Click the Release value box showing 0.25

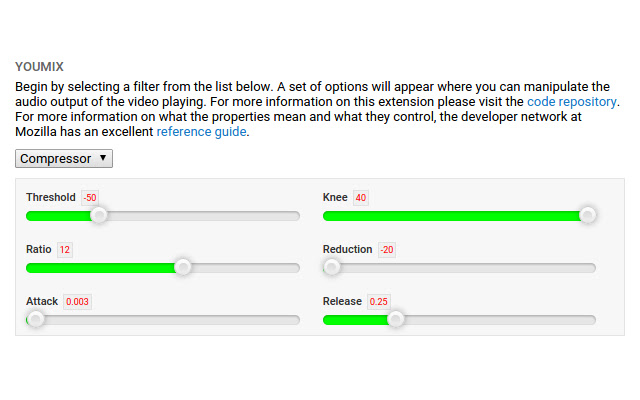click(379, 302)
